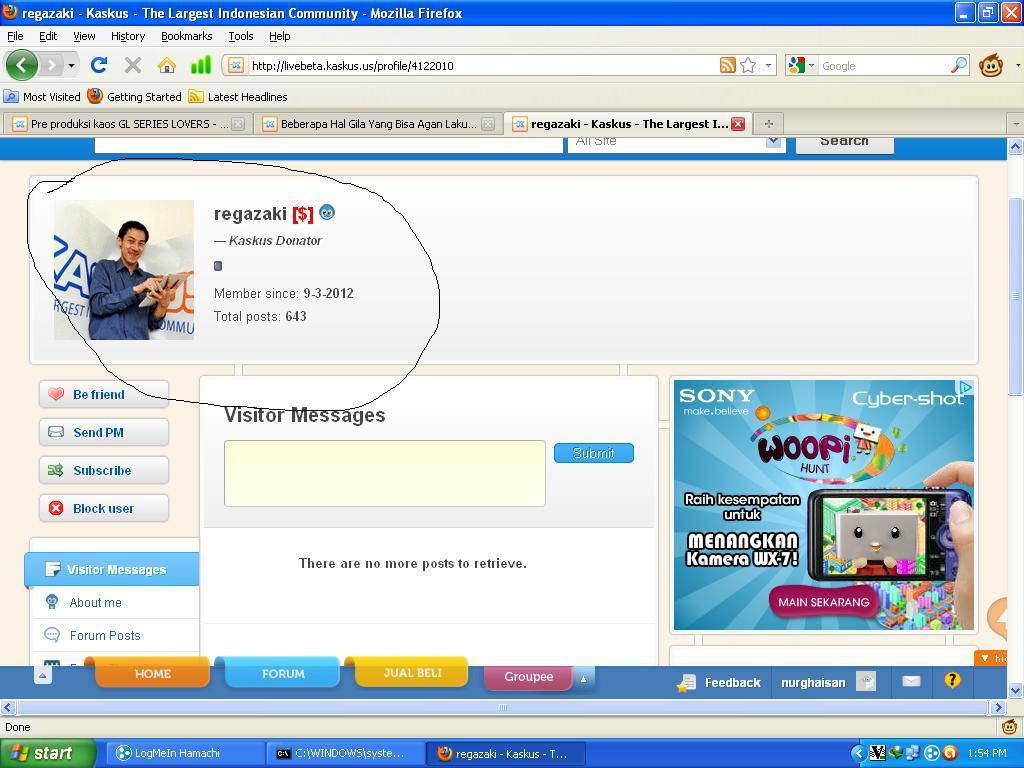Click the small reputation square under Kaskus Donator

(218, 266)
